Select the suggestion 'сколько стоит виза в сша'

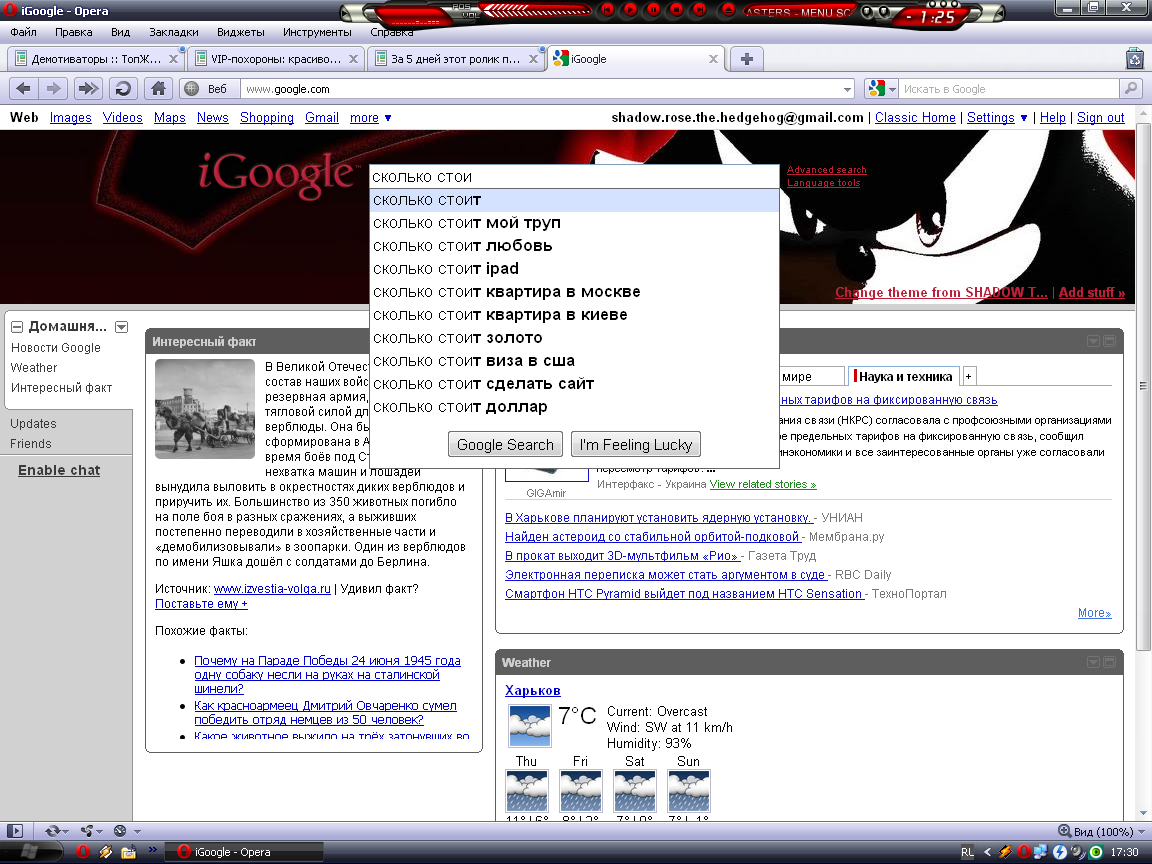point(574,361)
